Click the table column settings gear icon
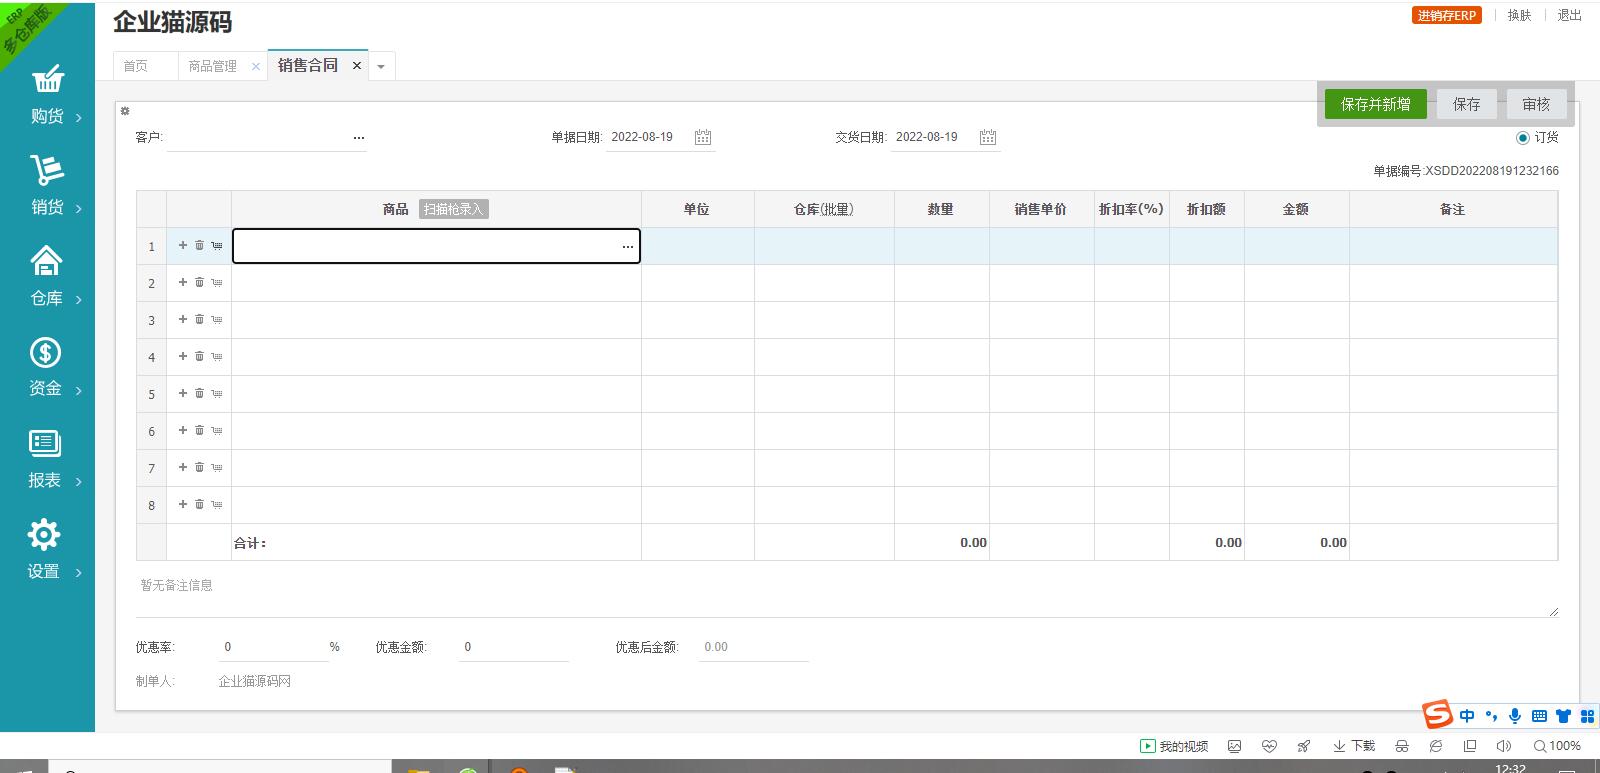The image size is (1600, 773). pos(125,111)
